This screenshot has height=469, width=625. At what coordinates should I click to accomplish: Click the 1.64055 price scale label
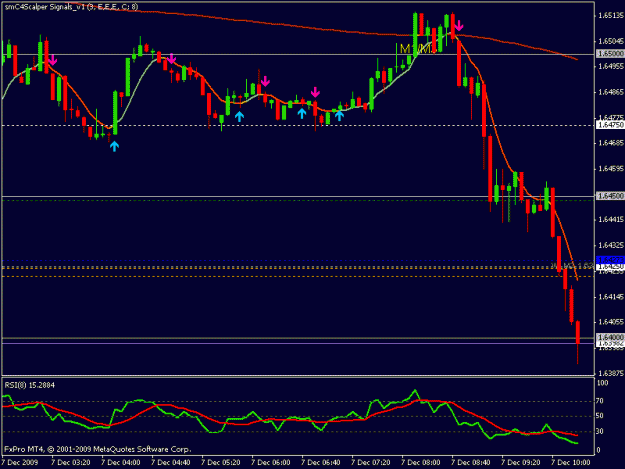(x=611, y=322)
